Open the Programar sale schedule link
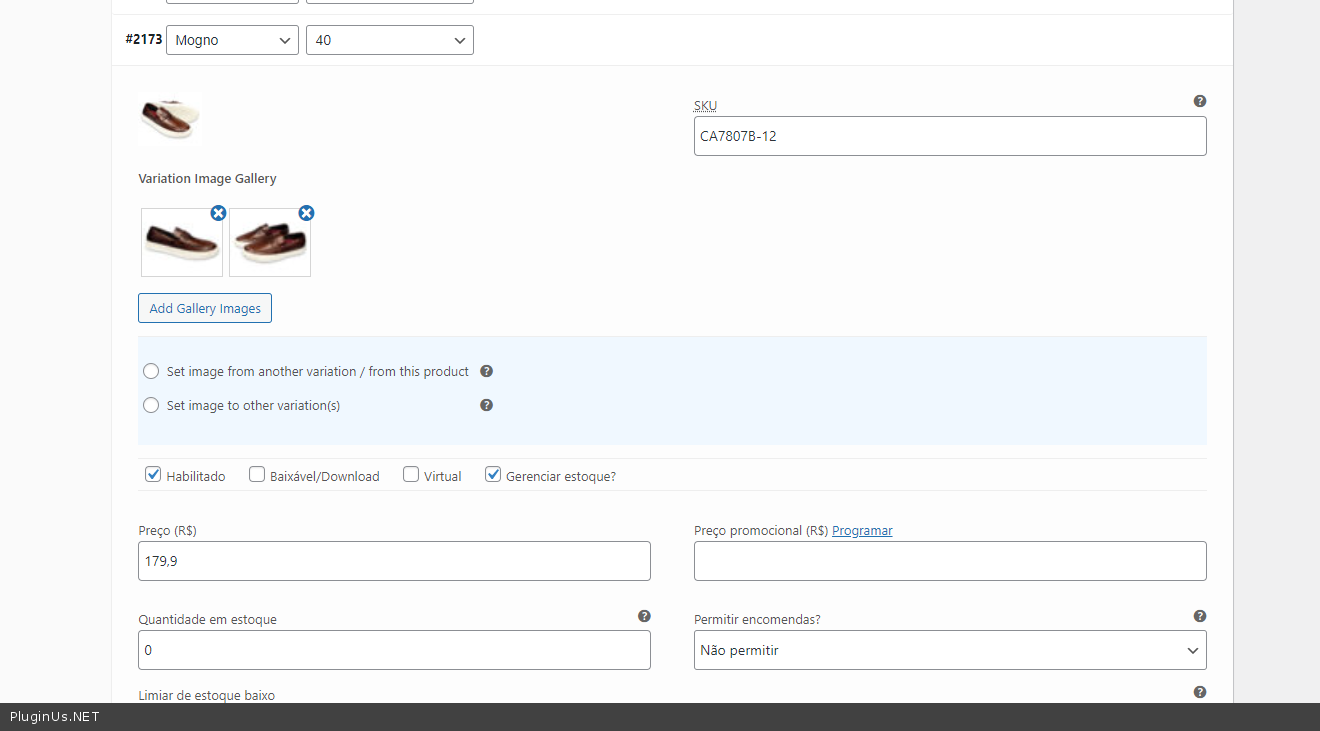This screenshot has width=1320, height=731. point(862,531)
